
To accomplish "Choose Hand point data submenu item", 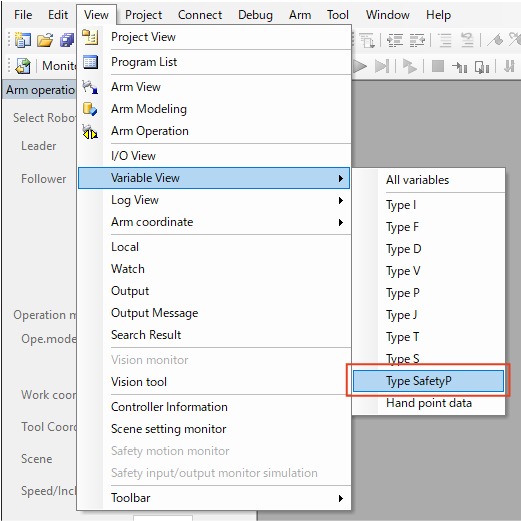I will click(428, 403).
